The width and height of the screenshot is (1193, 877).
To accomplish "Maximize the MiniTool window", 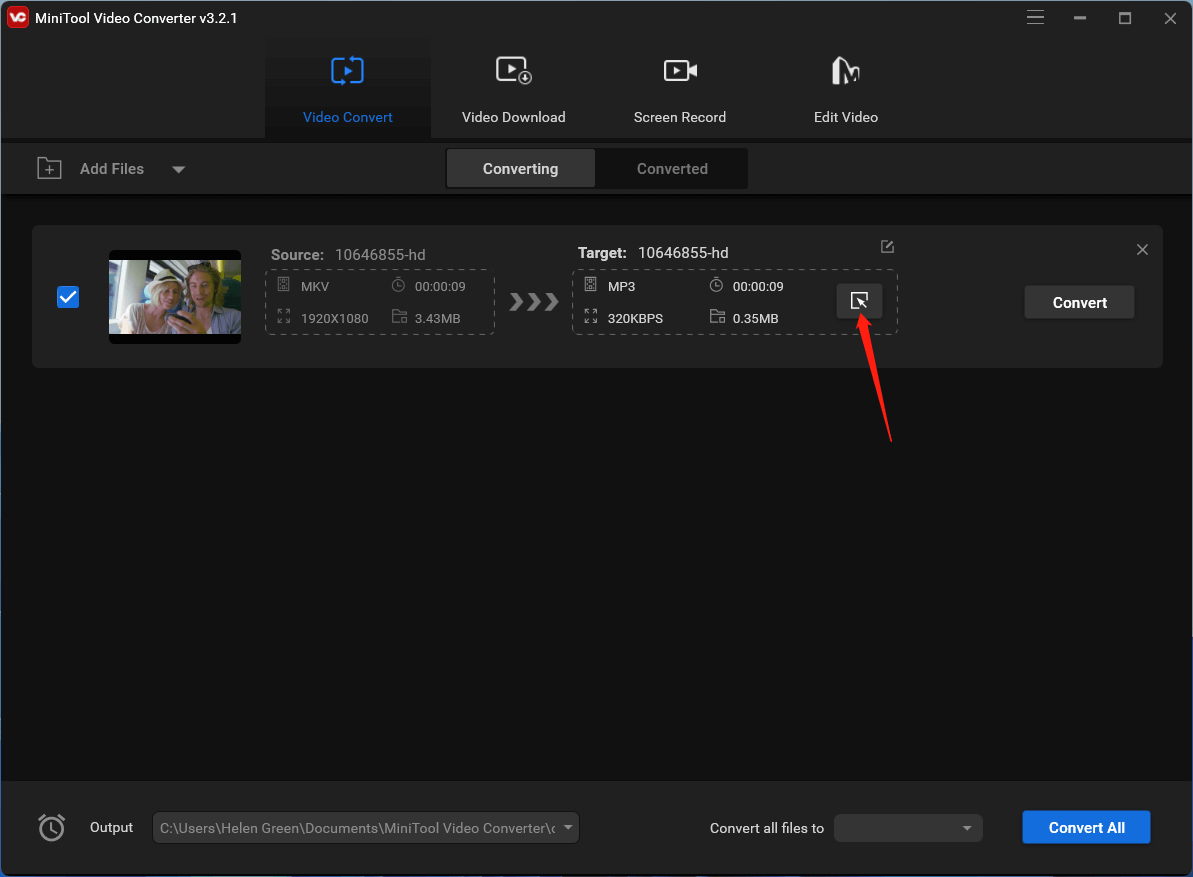I will (1125, 17).
